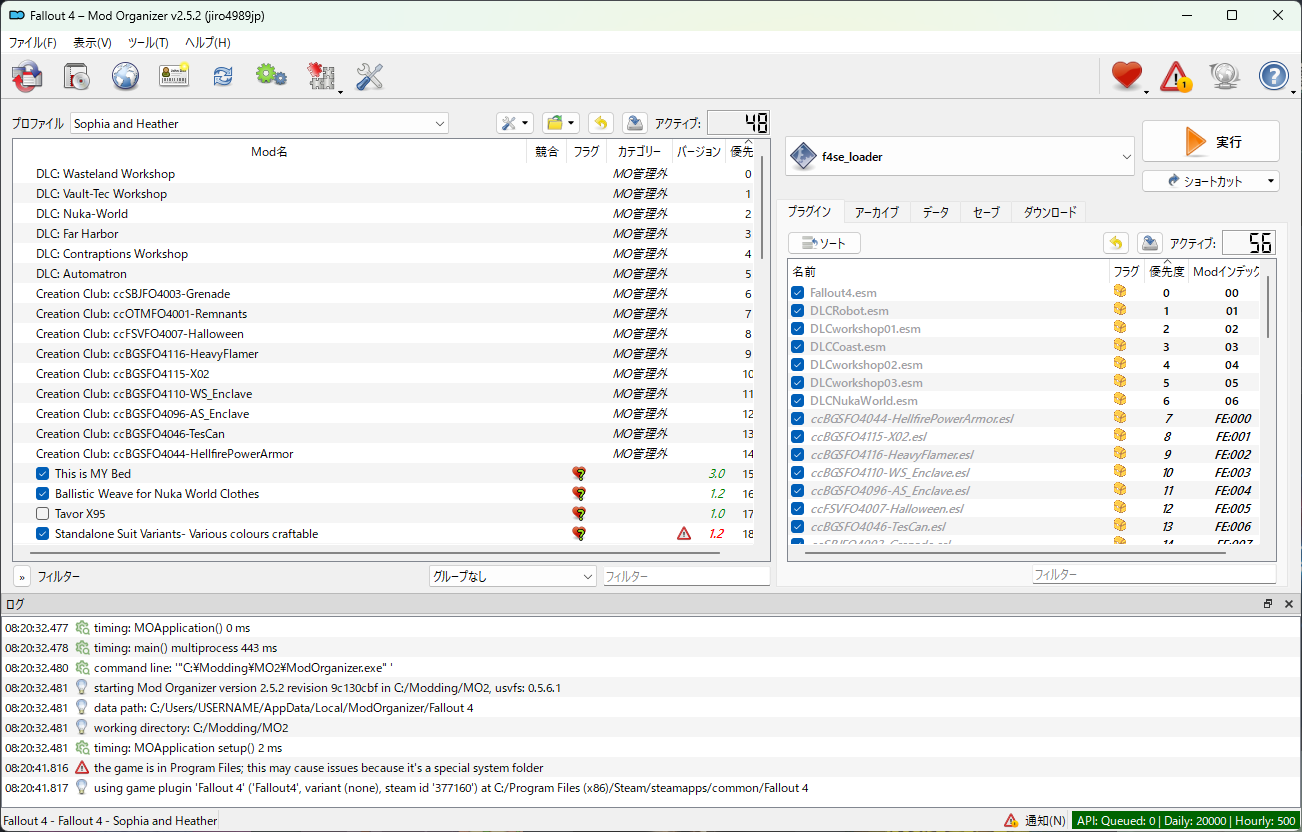Open the toolbar warning notifications icon

tap(1175, 76)
